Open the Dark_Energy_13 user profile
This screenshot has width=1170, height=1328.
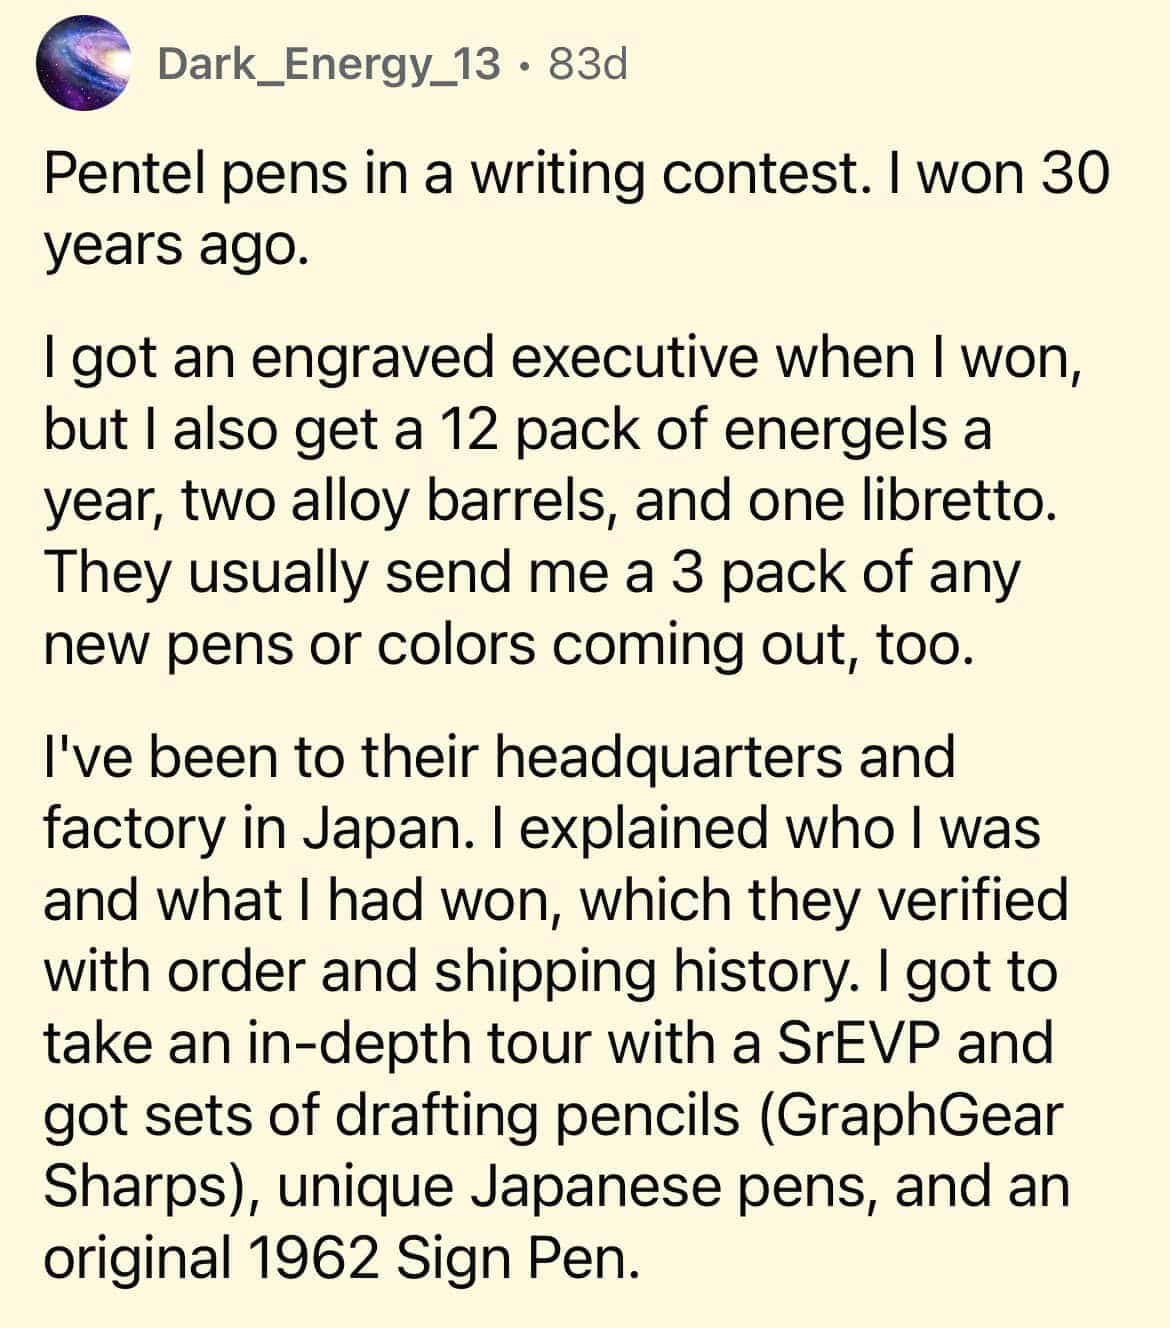tap(329, 65)
